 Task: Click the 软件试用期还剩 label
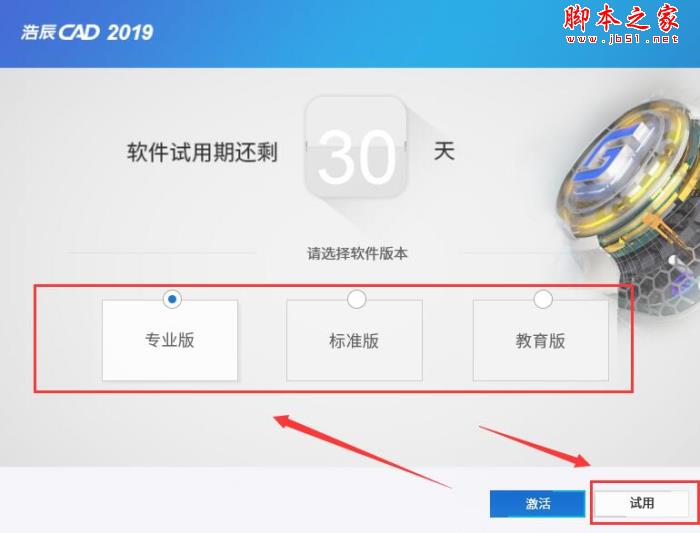202,152
